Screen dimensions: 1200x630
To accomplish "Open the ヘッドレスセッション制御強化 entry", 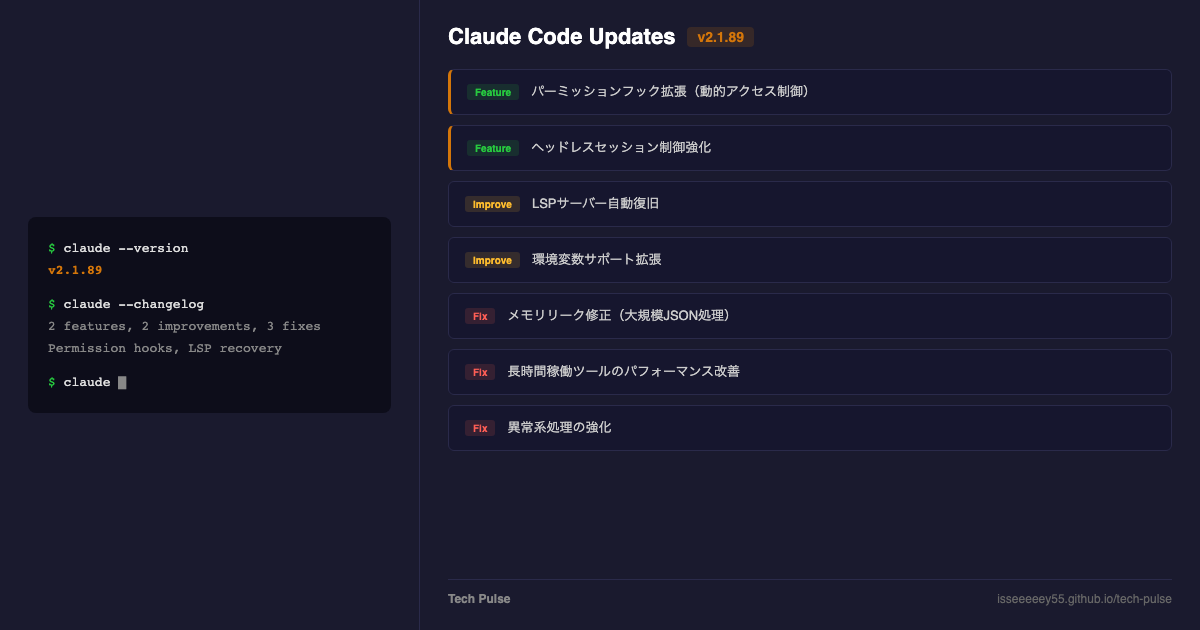I will point(621,148).
